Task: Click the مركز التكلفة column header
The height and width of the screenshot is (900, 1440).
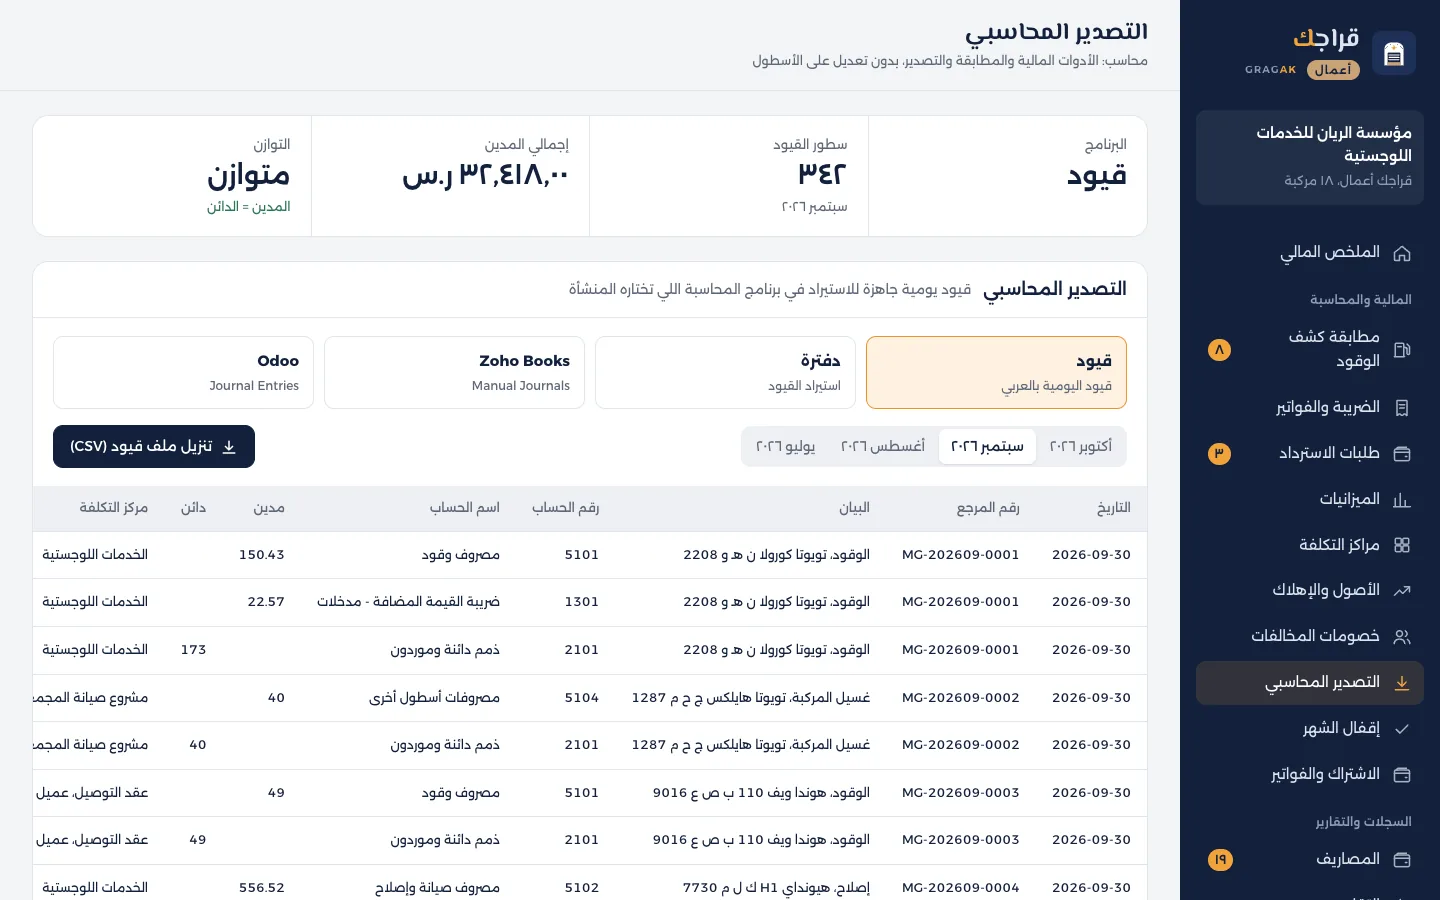Action: point(114,508)
